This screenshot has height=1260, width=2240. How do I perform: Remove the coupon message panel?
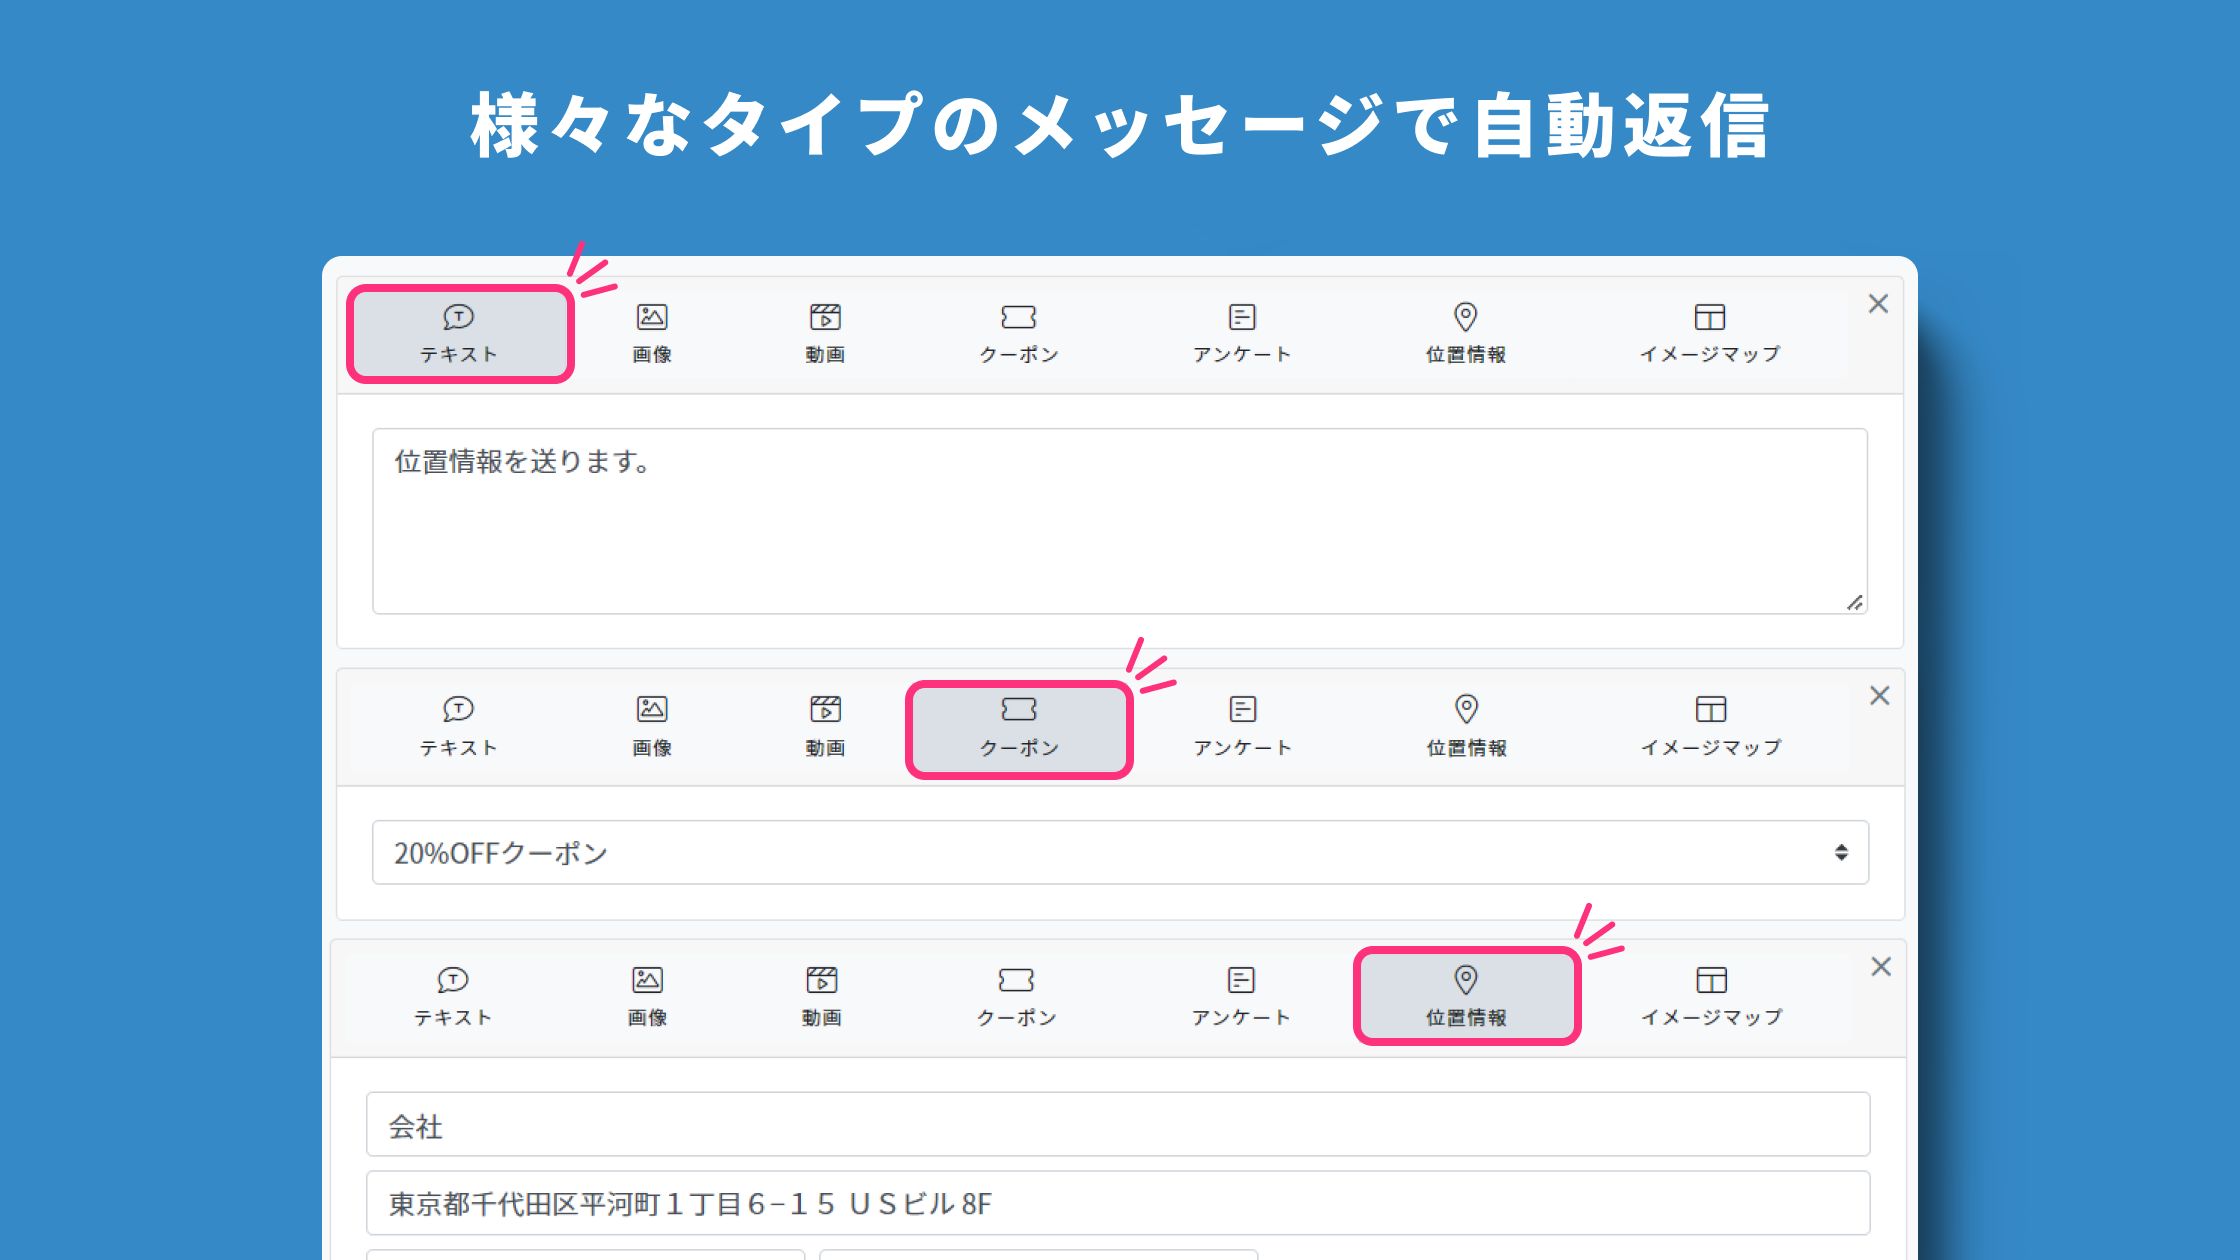(1879, 696)
